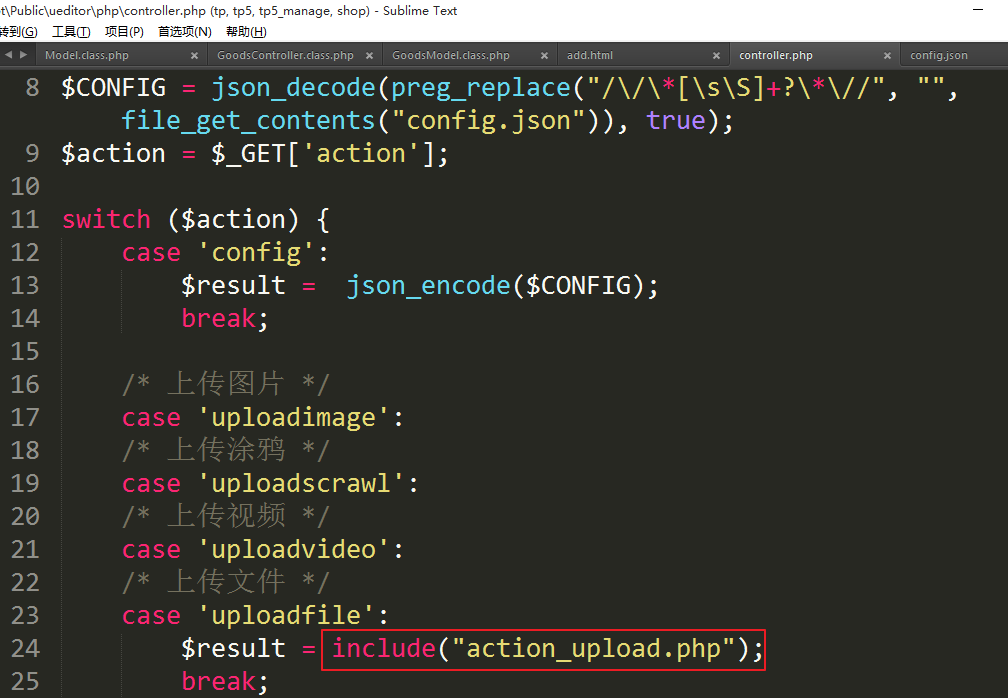
Task: Click line number 24 in gutter
Action: coord(25,649)
